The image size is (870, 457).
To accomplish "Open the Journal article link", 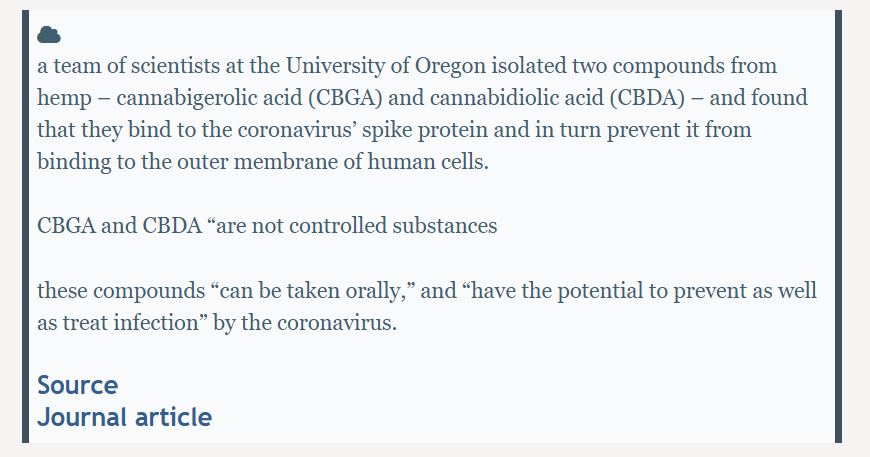I will coord(124,417).
